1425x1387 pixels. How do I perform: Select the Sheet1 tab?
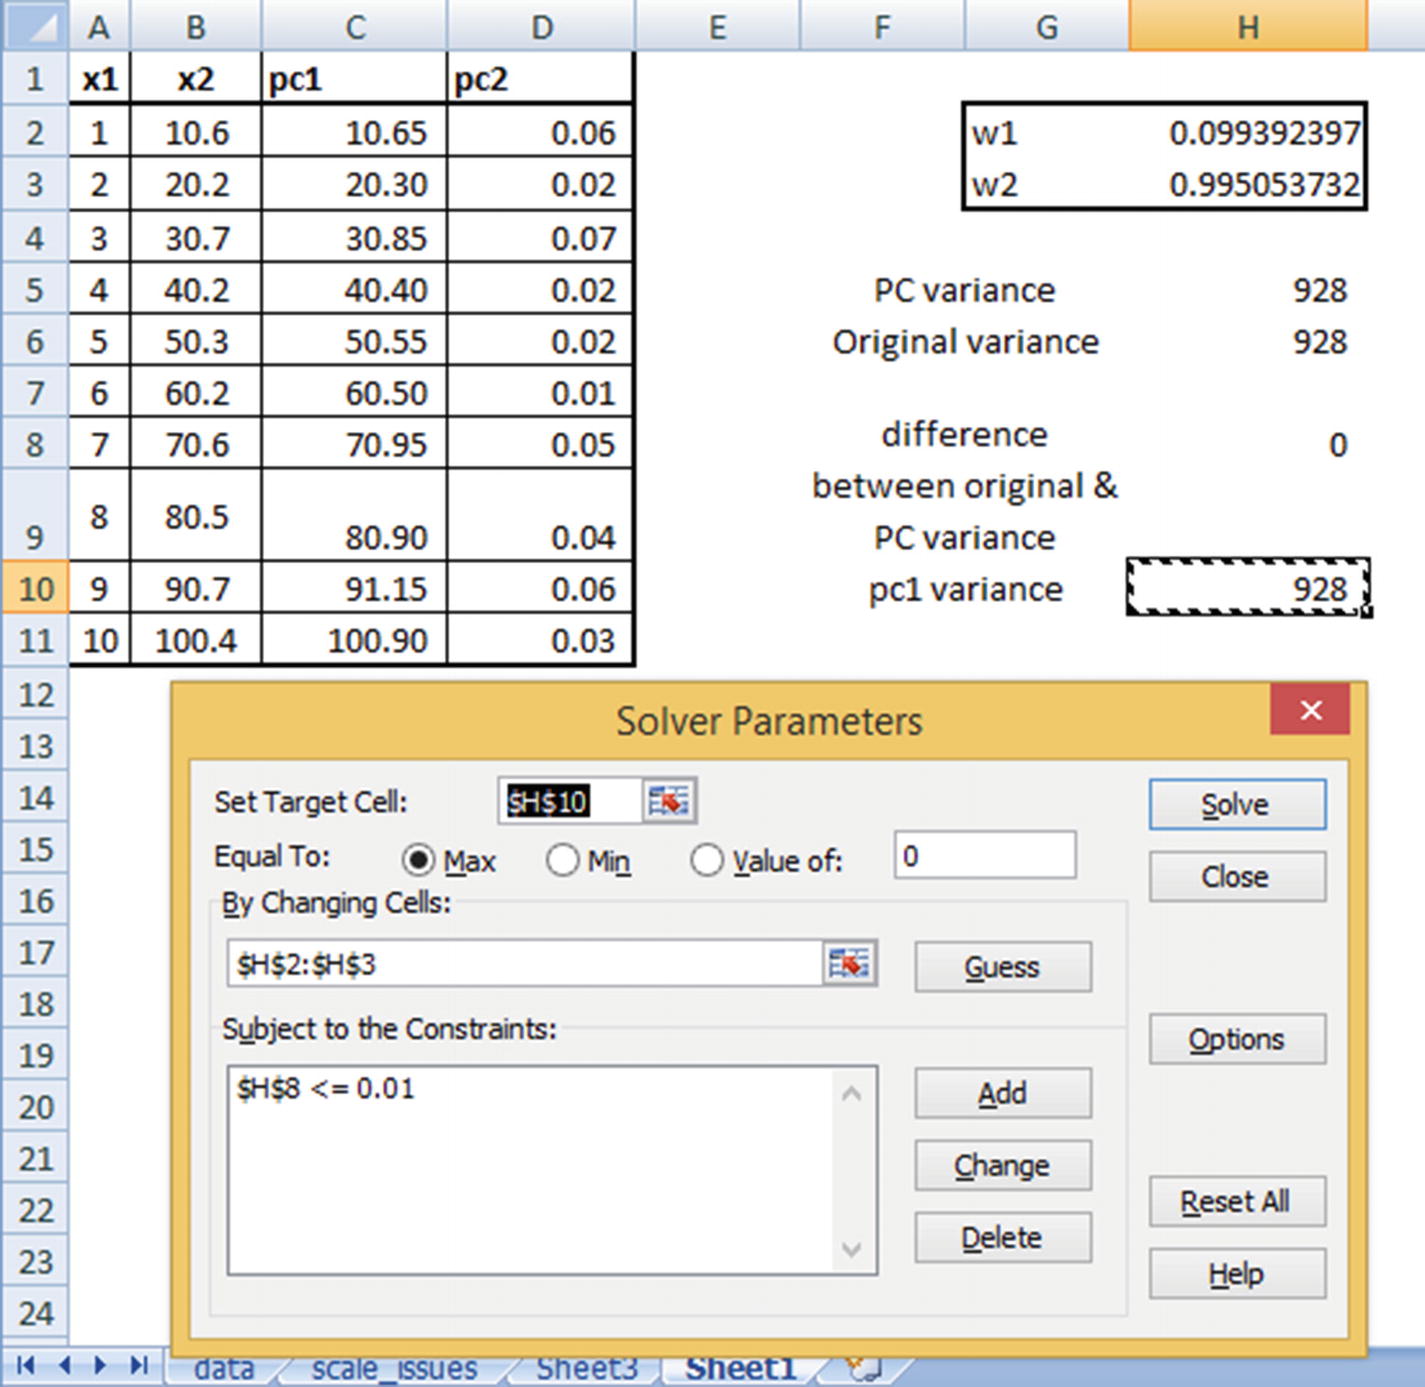click(x=741, y=1368)
